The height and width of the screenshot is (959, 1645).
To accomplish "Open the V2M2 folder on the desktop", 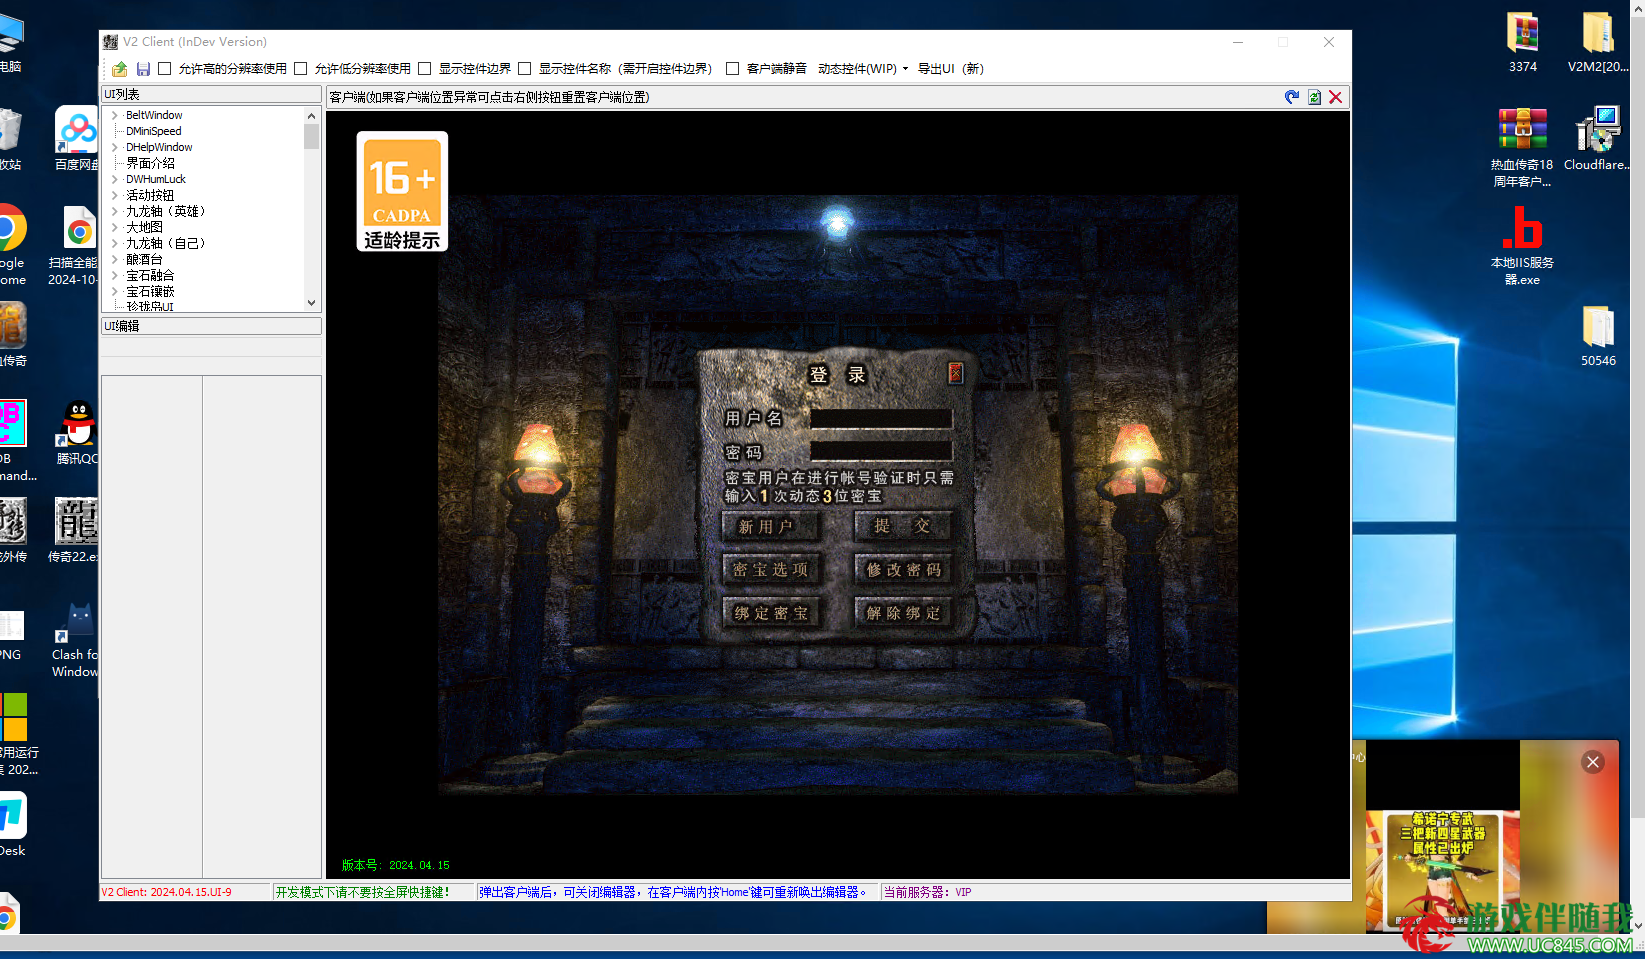I will (x=1598, y=42).
